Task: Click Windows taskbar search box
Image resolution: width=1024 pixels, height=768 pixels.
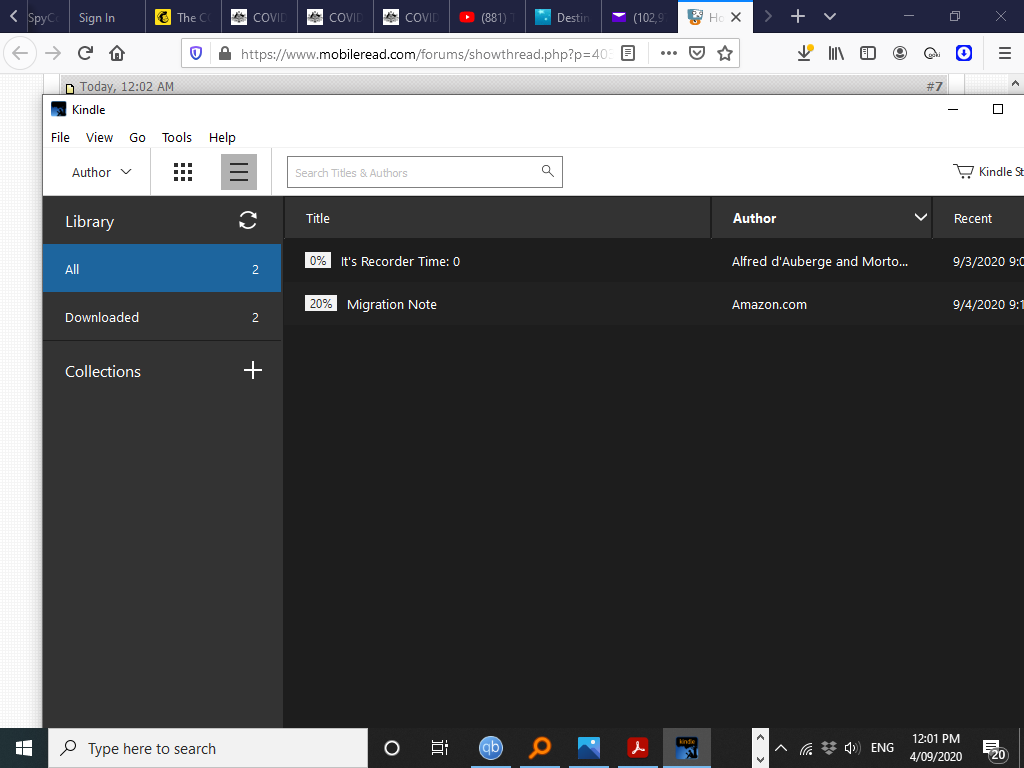Action: point(208,748)
